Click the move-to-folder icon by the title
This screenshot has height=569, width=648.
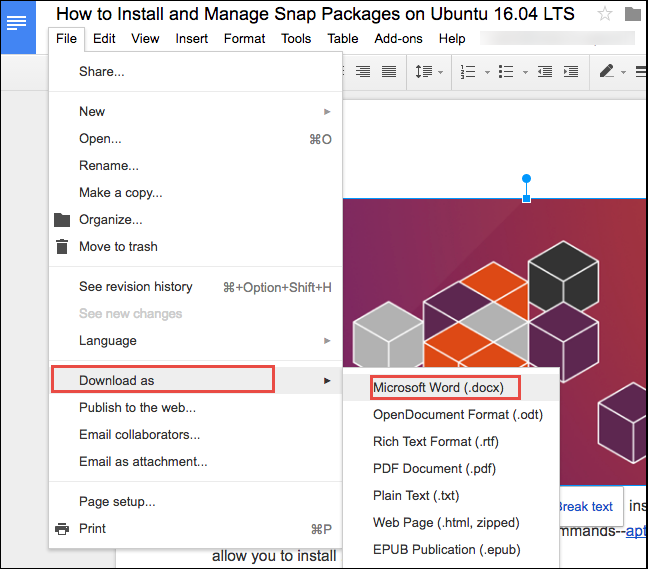pos(633,14)
